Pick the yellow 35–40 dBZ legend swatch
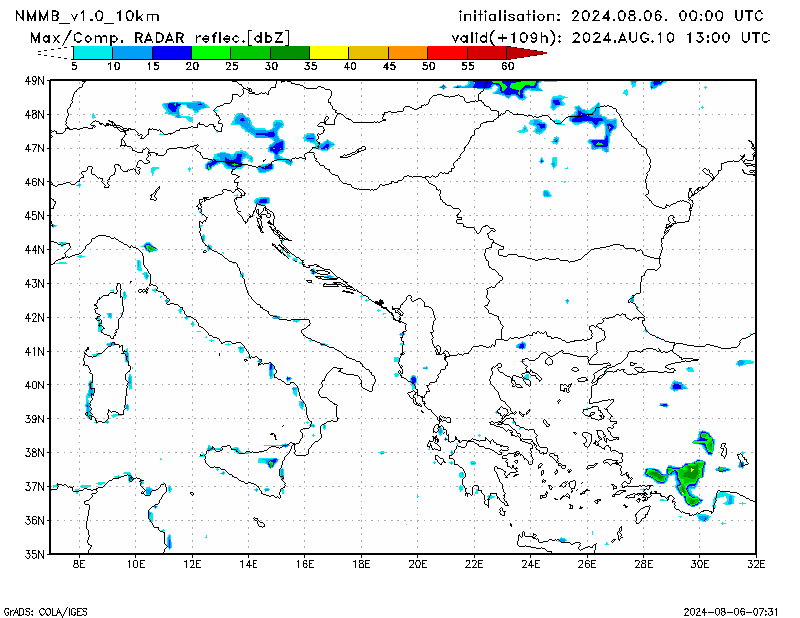The width and height of the screenshot is (800, 618). point(329,52)
